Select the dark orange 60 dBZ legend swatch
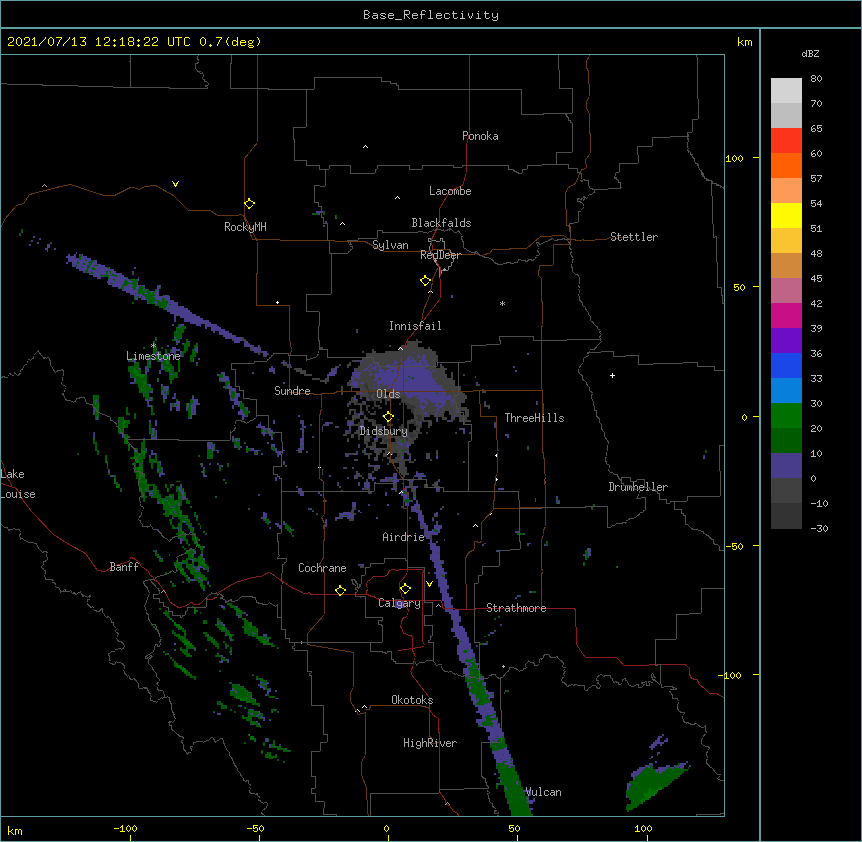The width and height of the screenshot is (862, 842). [x=786, y=165]
